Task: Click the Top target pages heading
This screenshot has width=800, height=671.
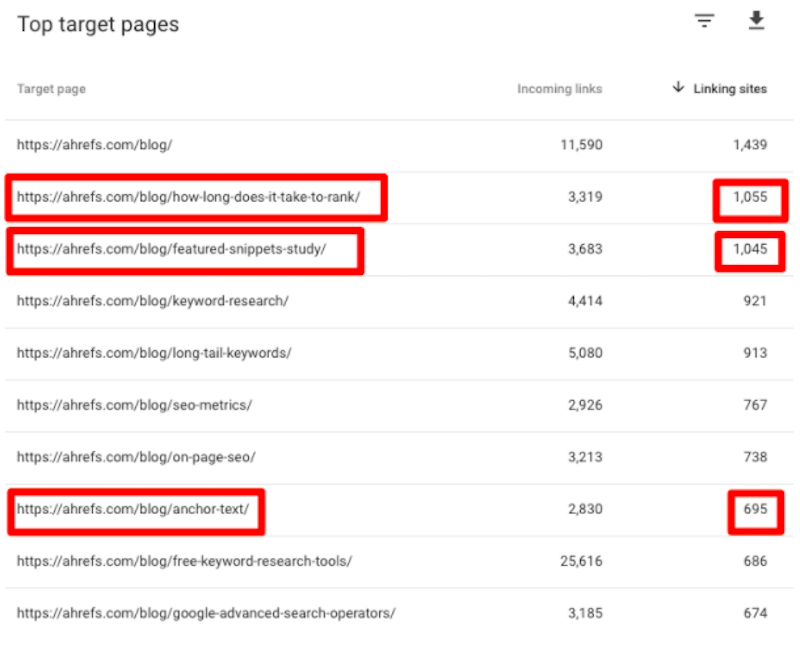Action: coord(98,25)
